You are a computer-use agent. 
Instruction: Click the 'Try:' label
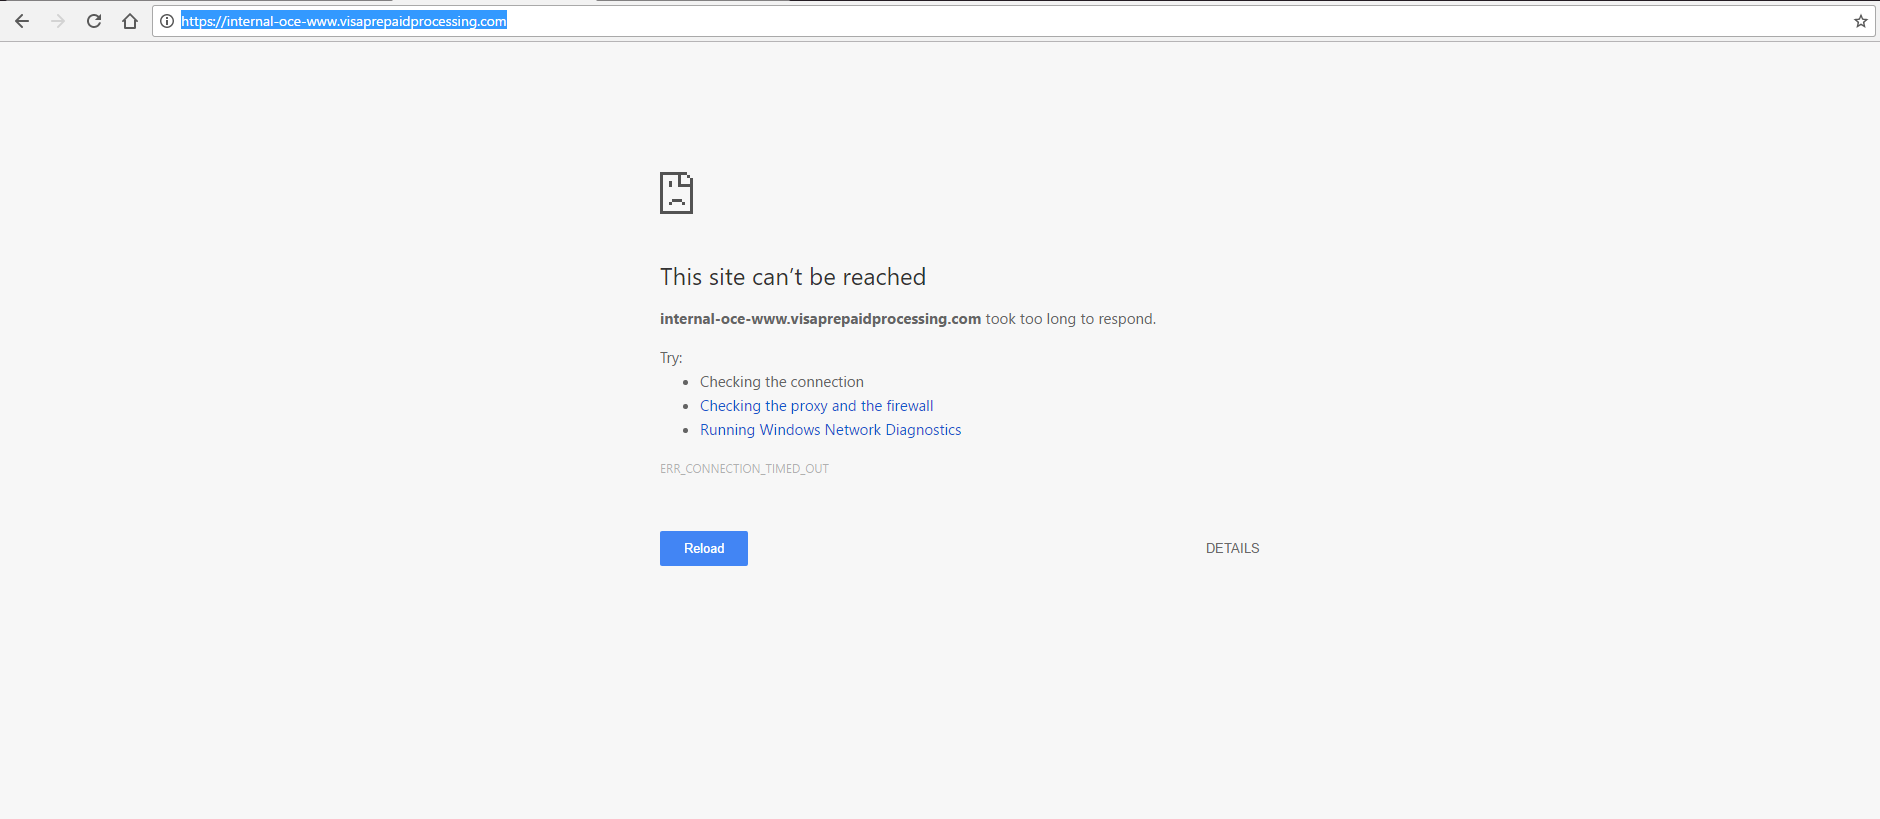671,358
